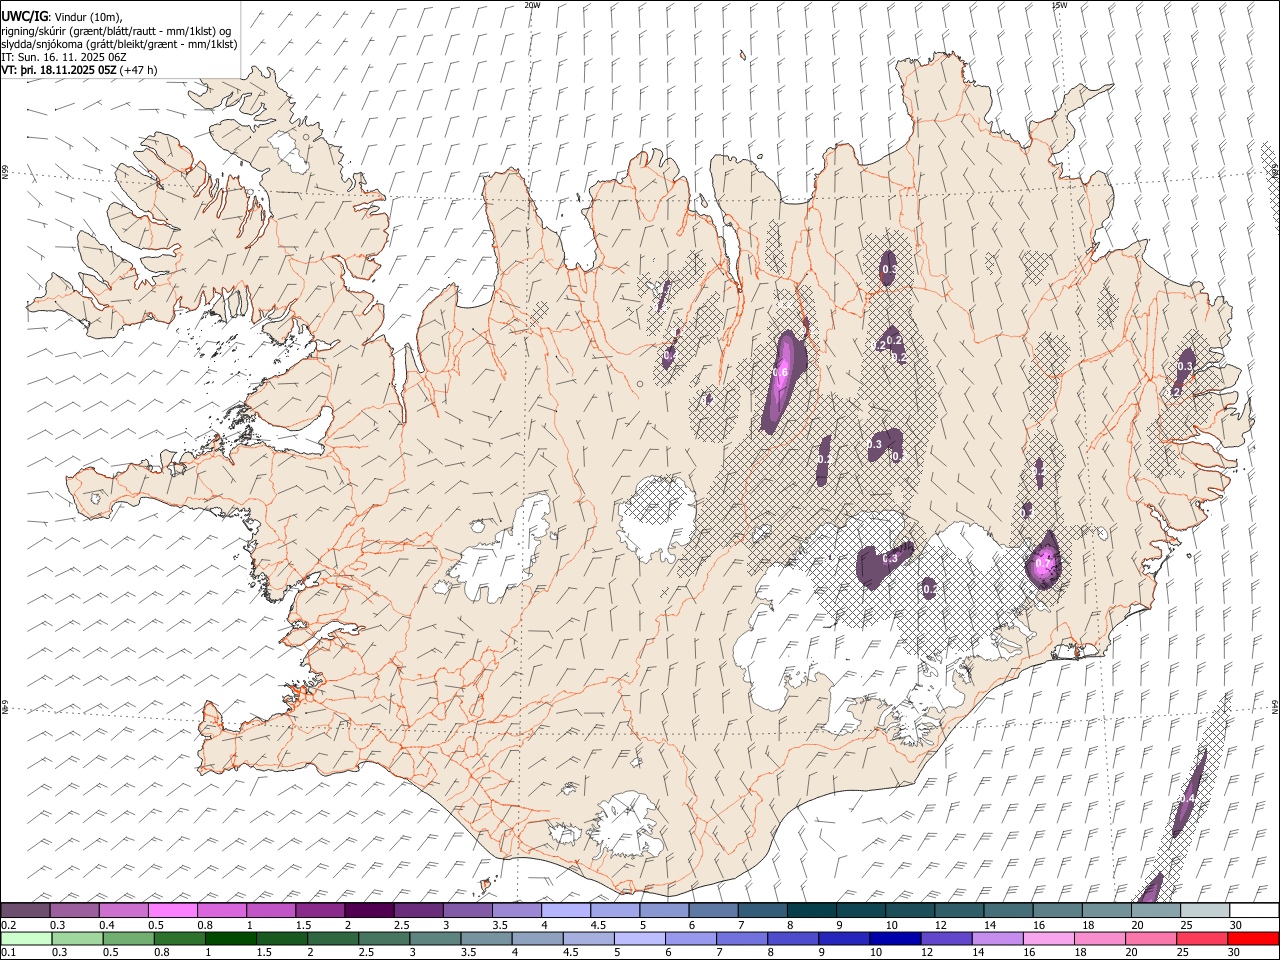
Task: Click the dark plum 0.2 sleet/snow legend swatch
Action: pyautogui.click(x=25, y=910)
